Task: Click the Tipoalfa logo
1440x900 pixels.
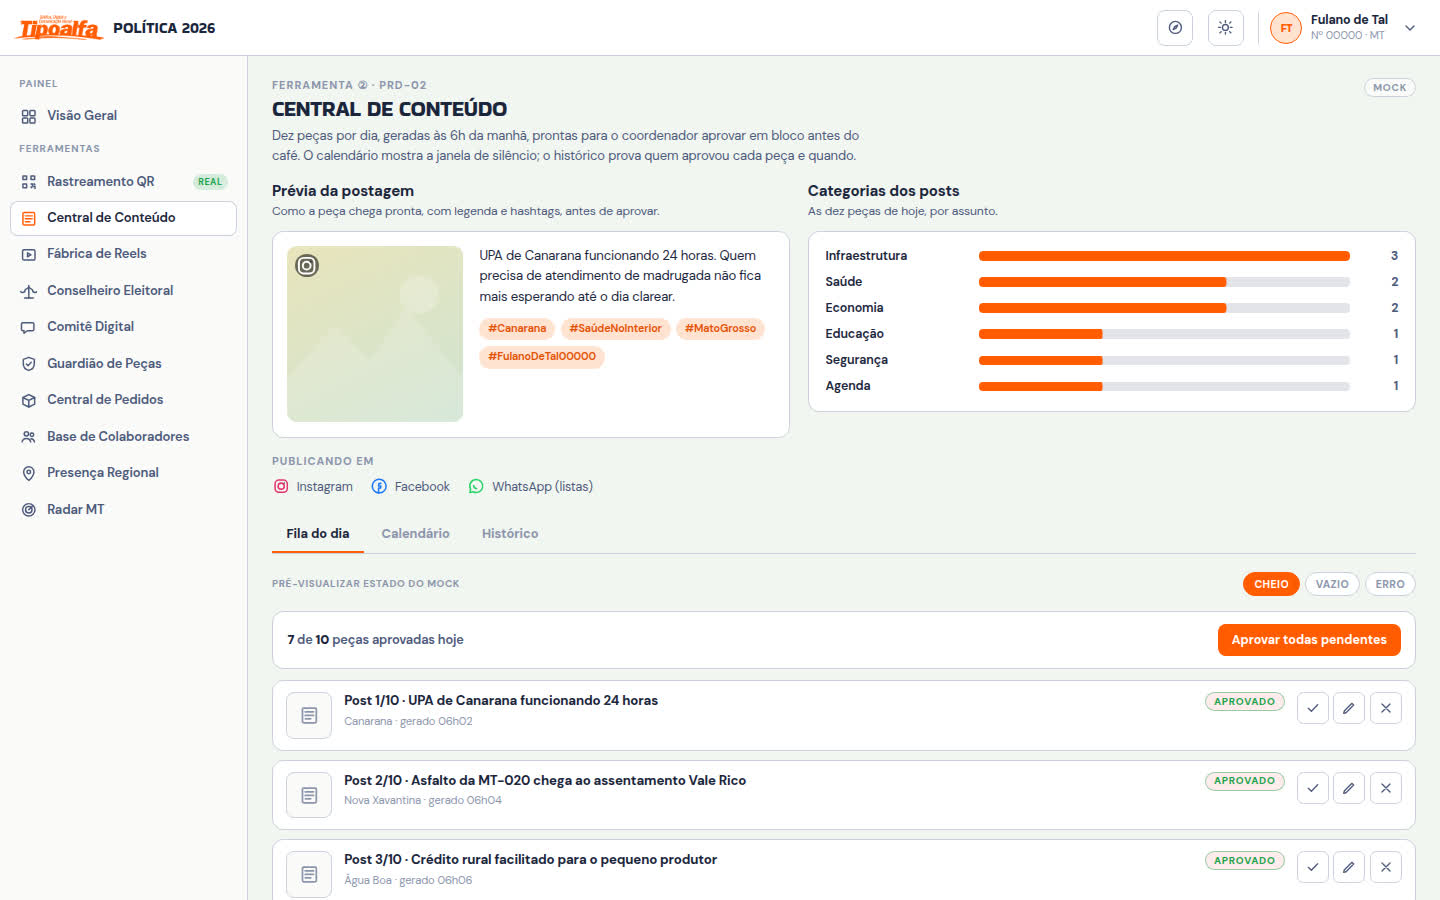Action: 59,27
